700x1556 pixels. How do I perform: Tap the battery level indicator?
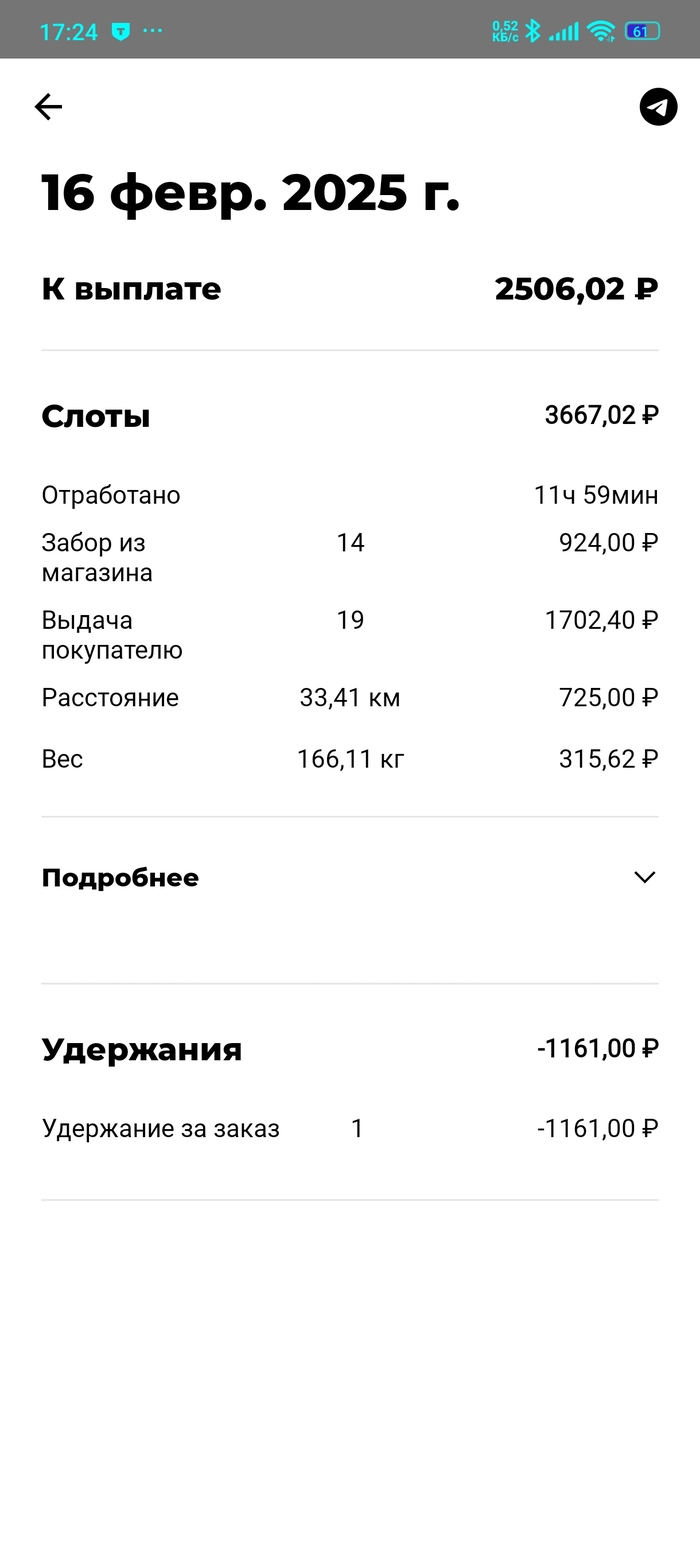(641, 31)
